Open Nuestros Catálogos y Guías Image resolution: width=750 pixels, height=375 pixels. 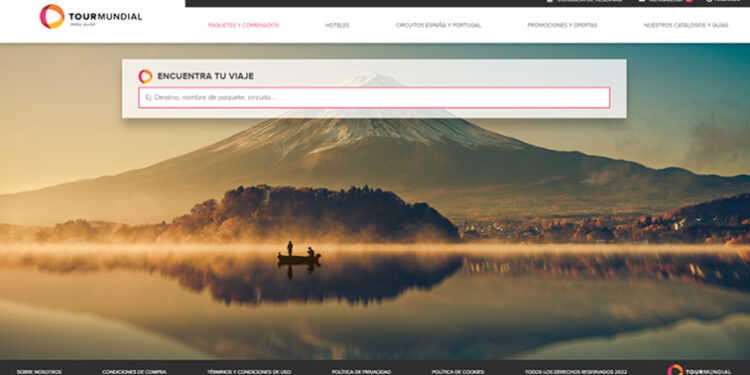tap(686, 25)
